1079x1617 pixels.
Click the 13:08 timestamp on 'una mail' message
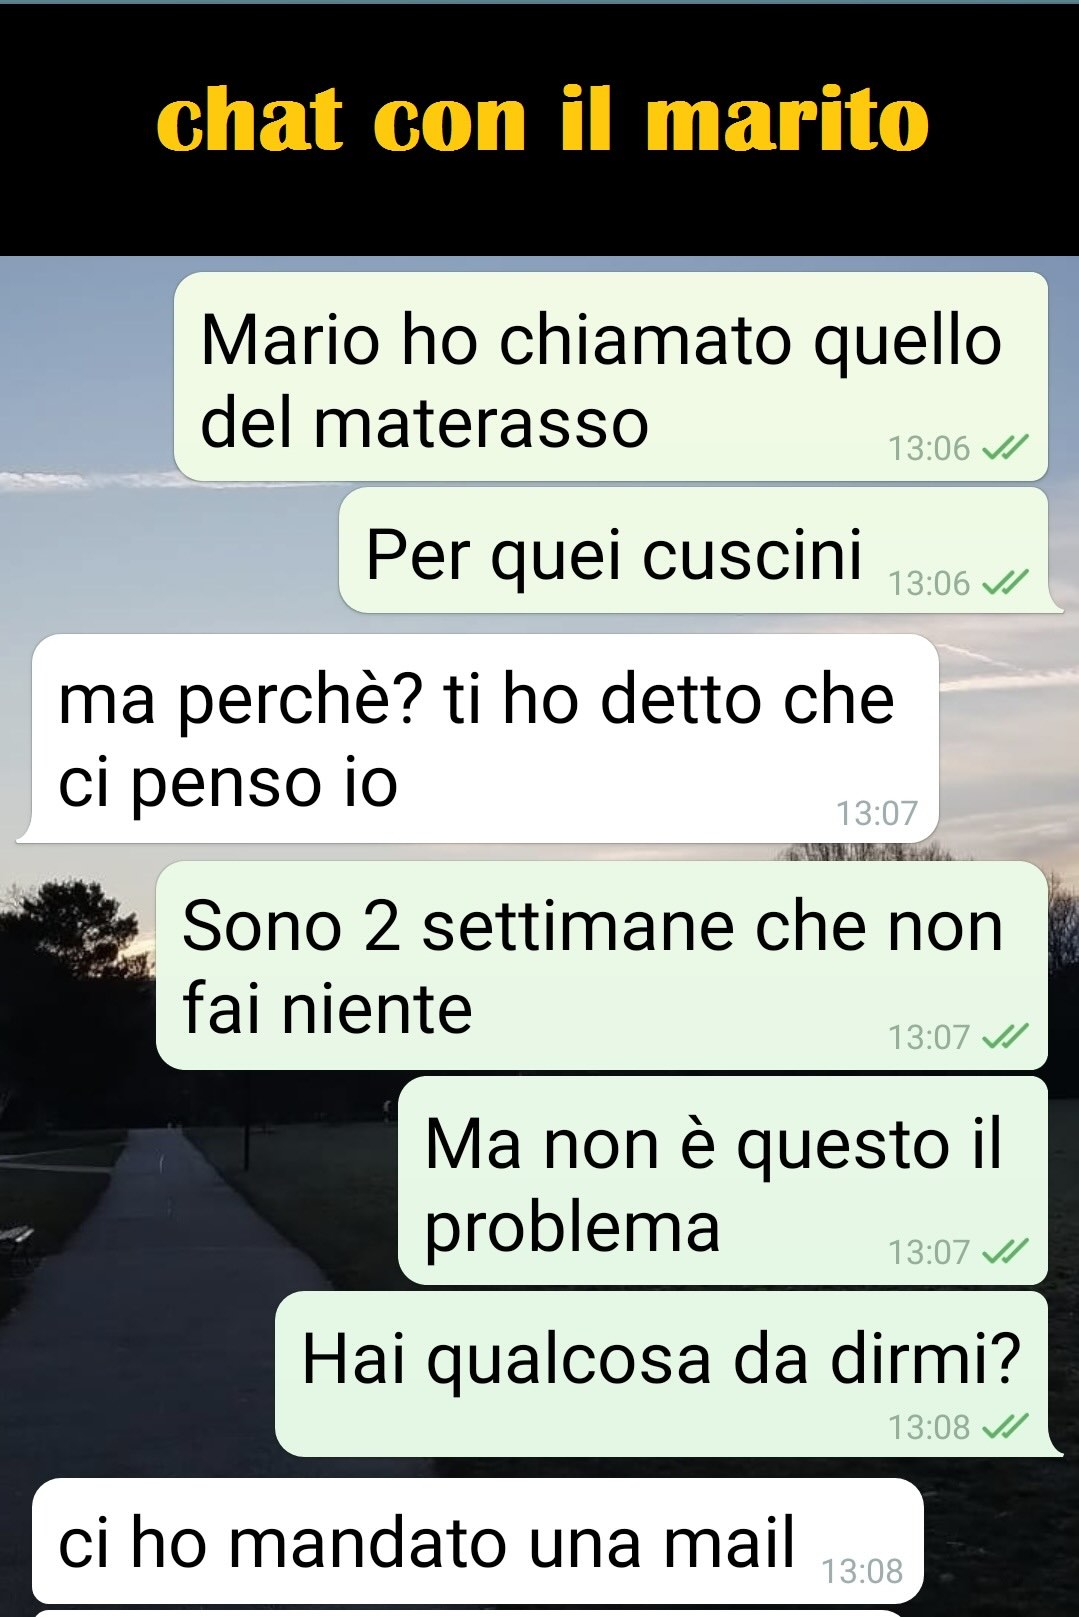[862, 1571]
